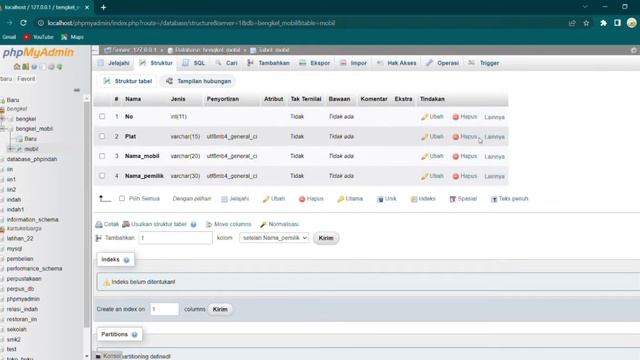The image size is (640, 360).
Task: Click Kirim button next to add column
Action: coord(326,238)
